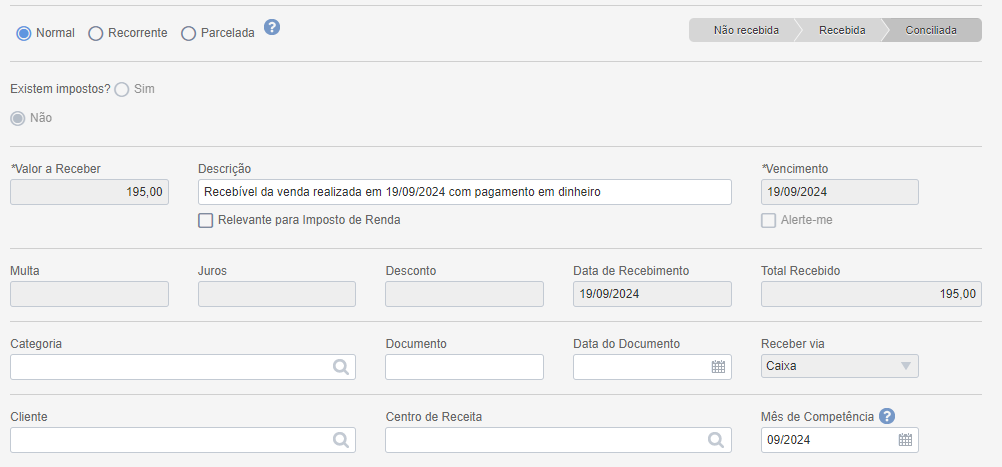This screenshot has height=467, width=1002.
Task: Click the Total Recebido field
Action: pos(872,294)
